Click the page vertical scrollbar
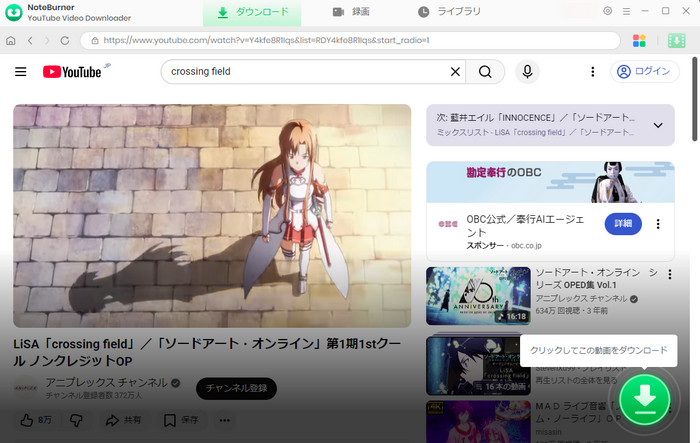This screenshot has width=700, height=443. pos(695,99)
